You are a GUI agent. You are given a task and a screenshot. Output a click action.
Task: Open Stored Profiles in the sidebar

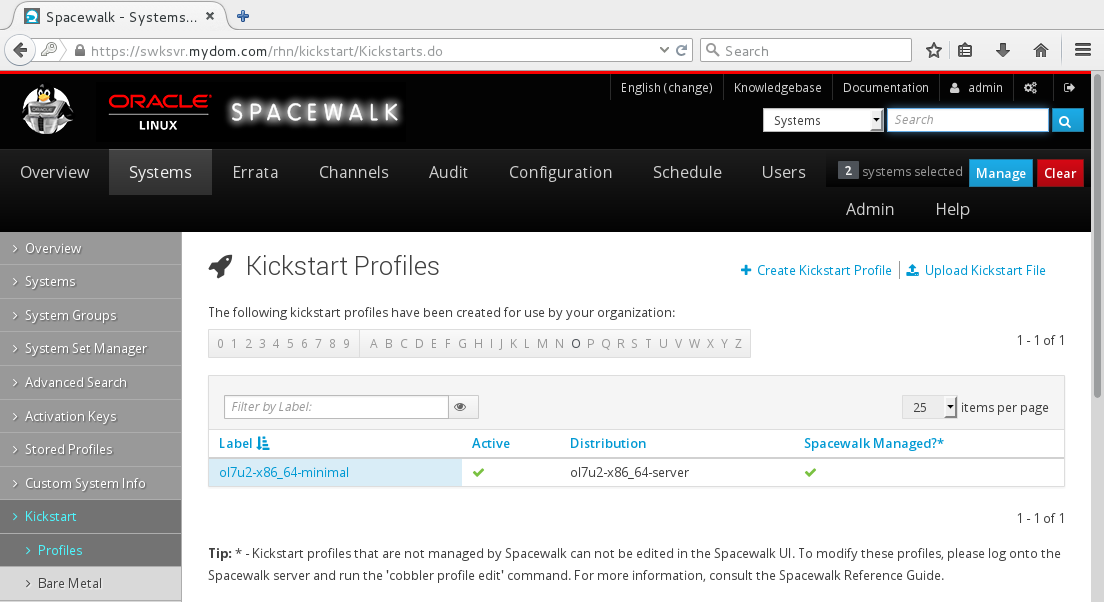click(91, 449)
